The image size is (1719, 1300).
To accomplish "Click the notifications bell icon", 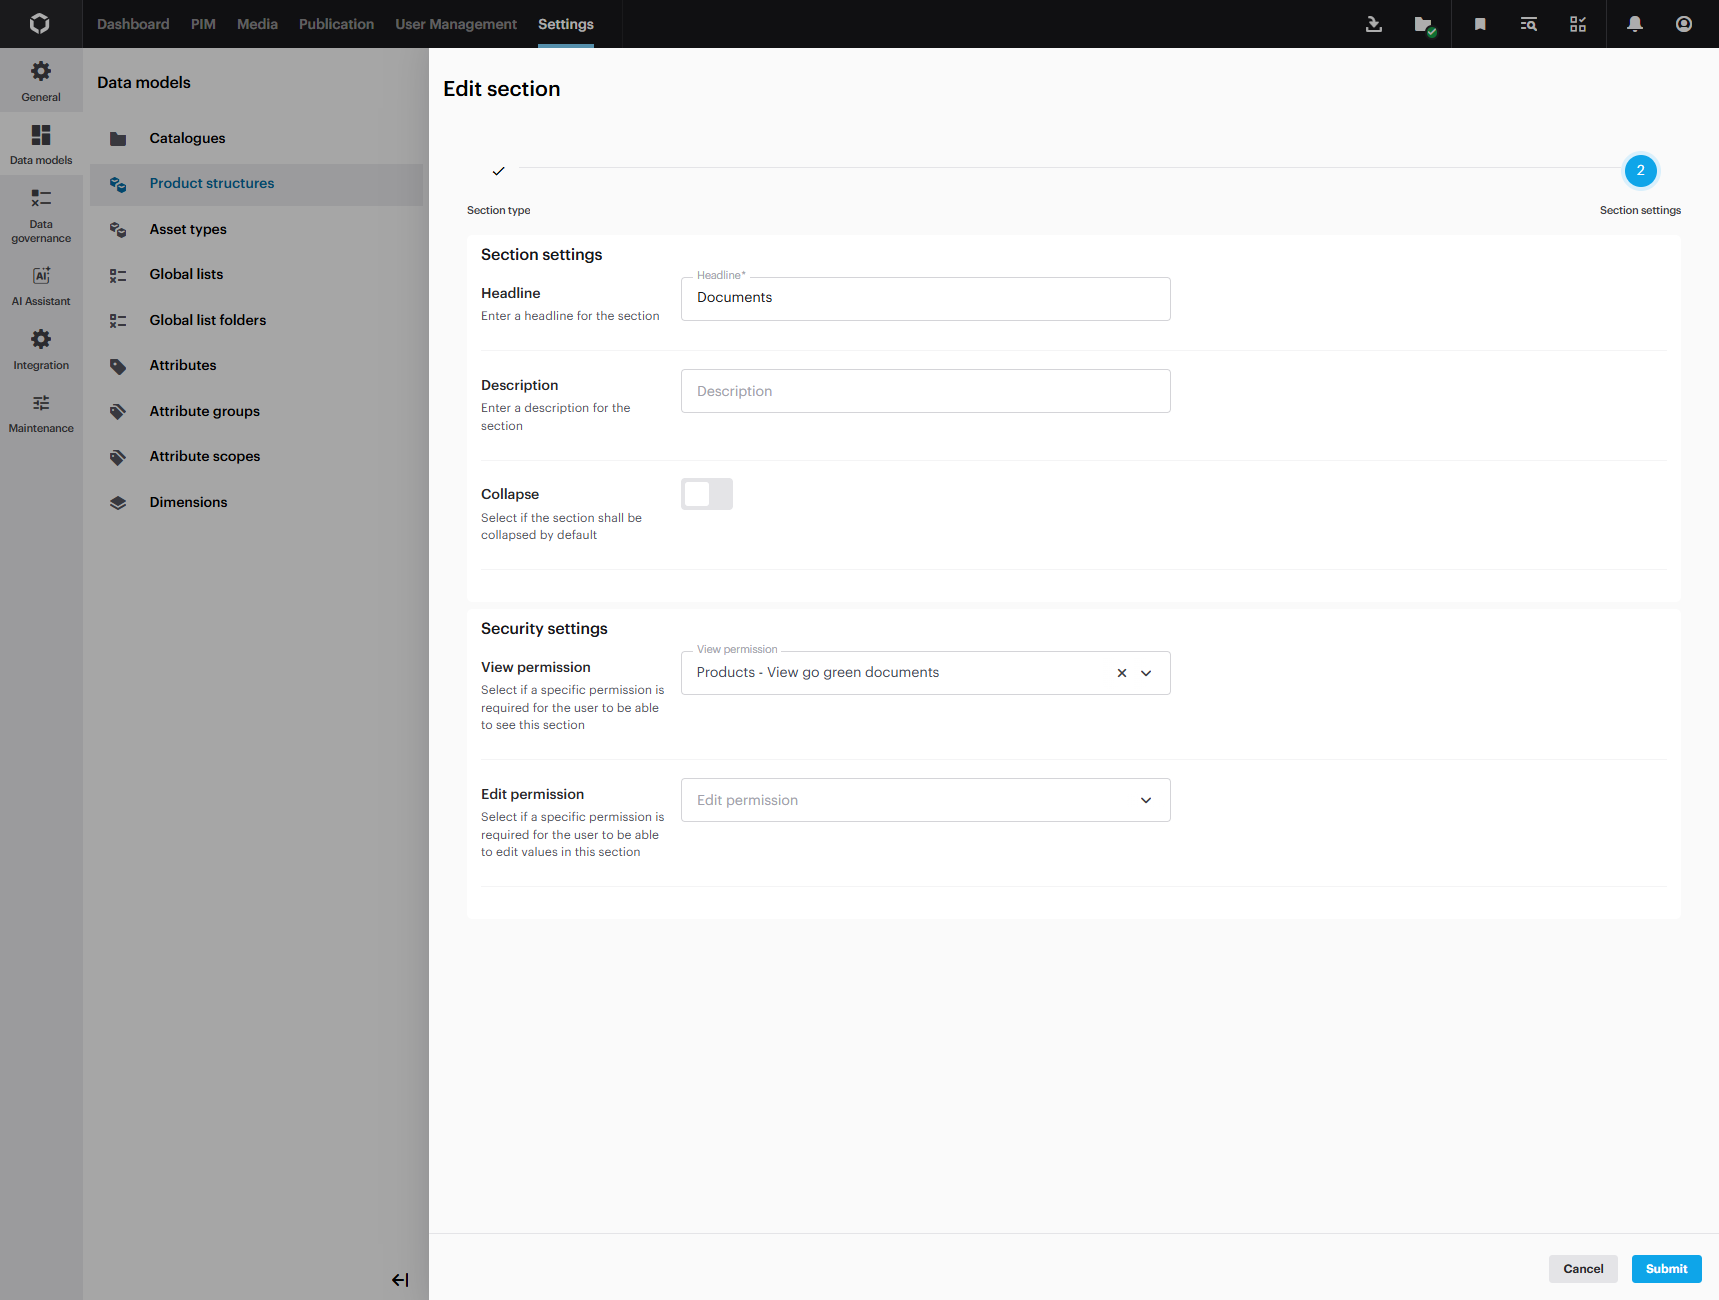I will tap(1634, 24).
